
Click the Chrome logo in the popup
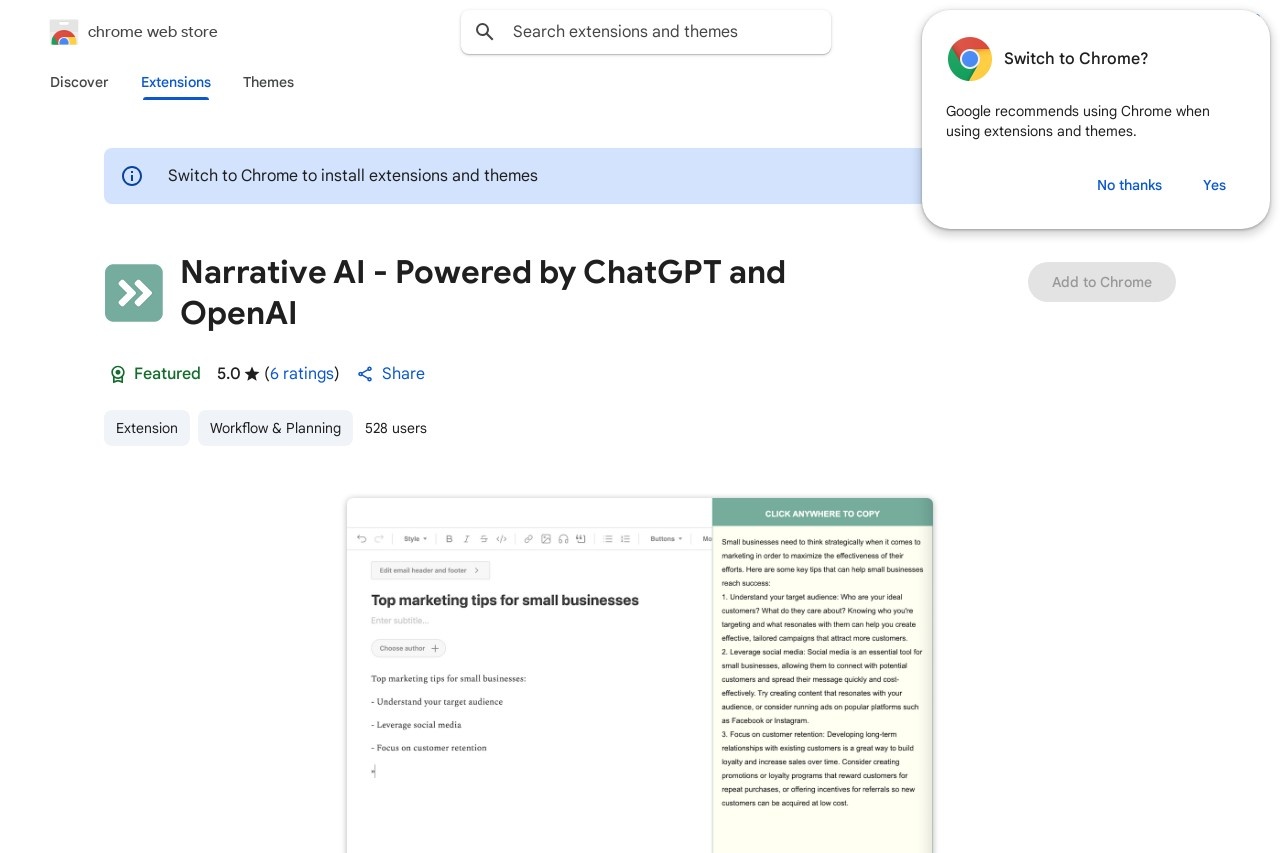click(969, 59)
